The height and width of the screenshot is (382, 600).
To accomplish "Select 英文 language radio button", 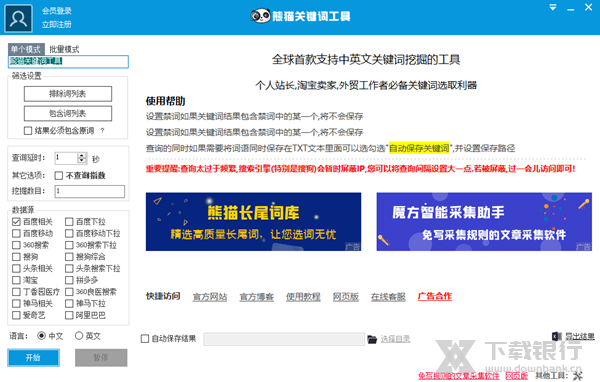I will click(x=79, y=336).
